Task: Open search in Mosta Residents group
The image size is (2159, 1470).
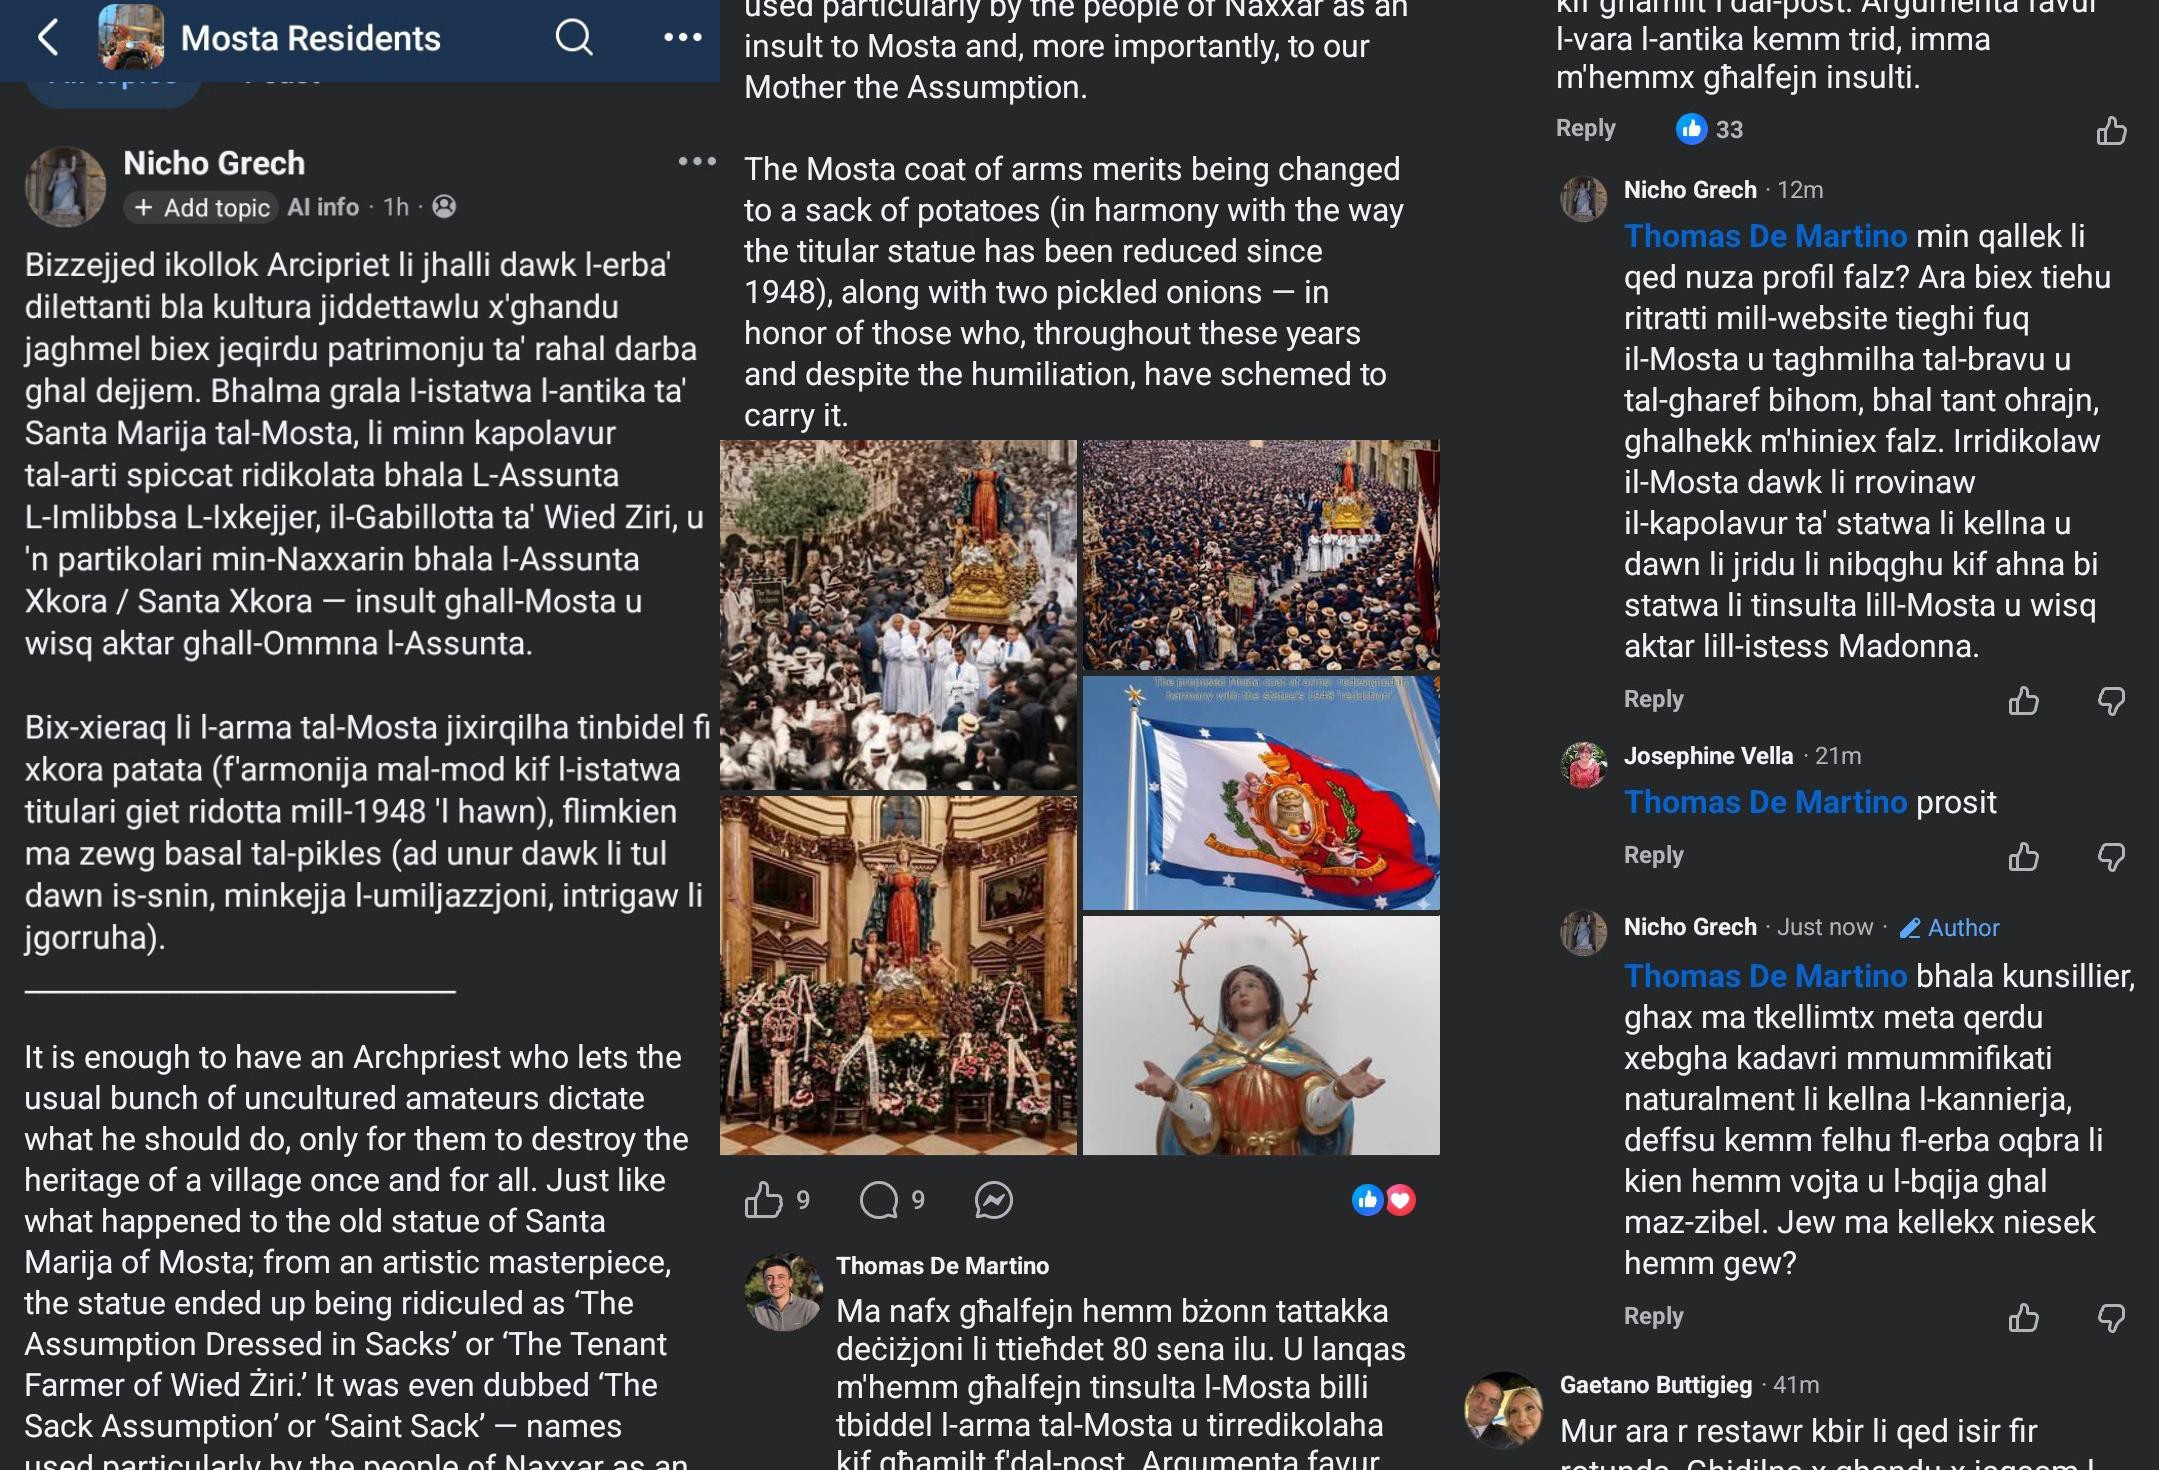Action: point(574,38)
